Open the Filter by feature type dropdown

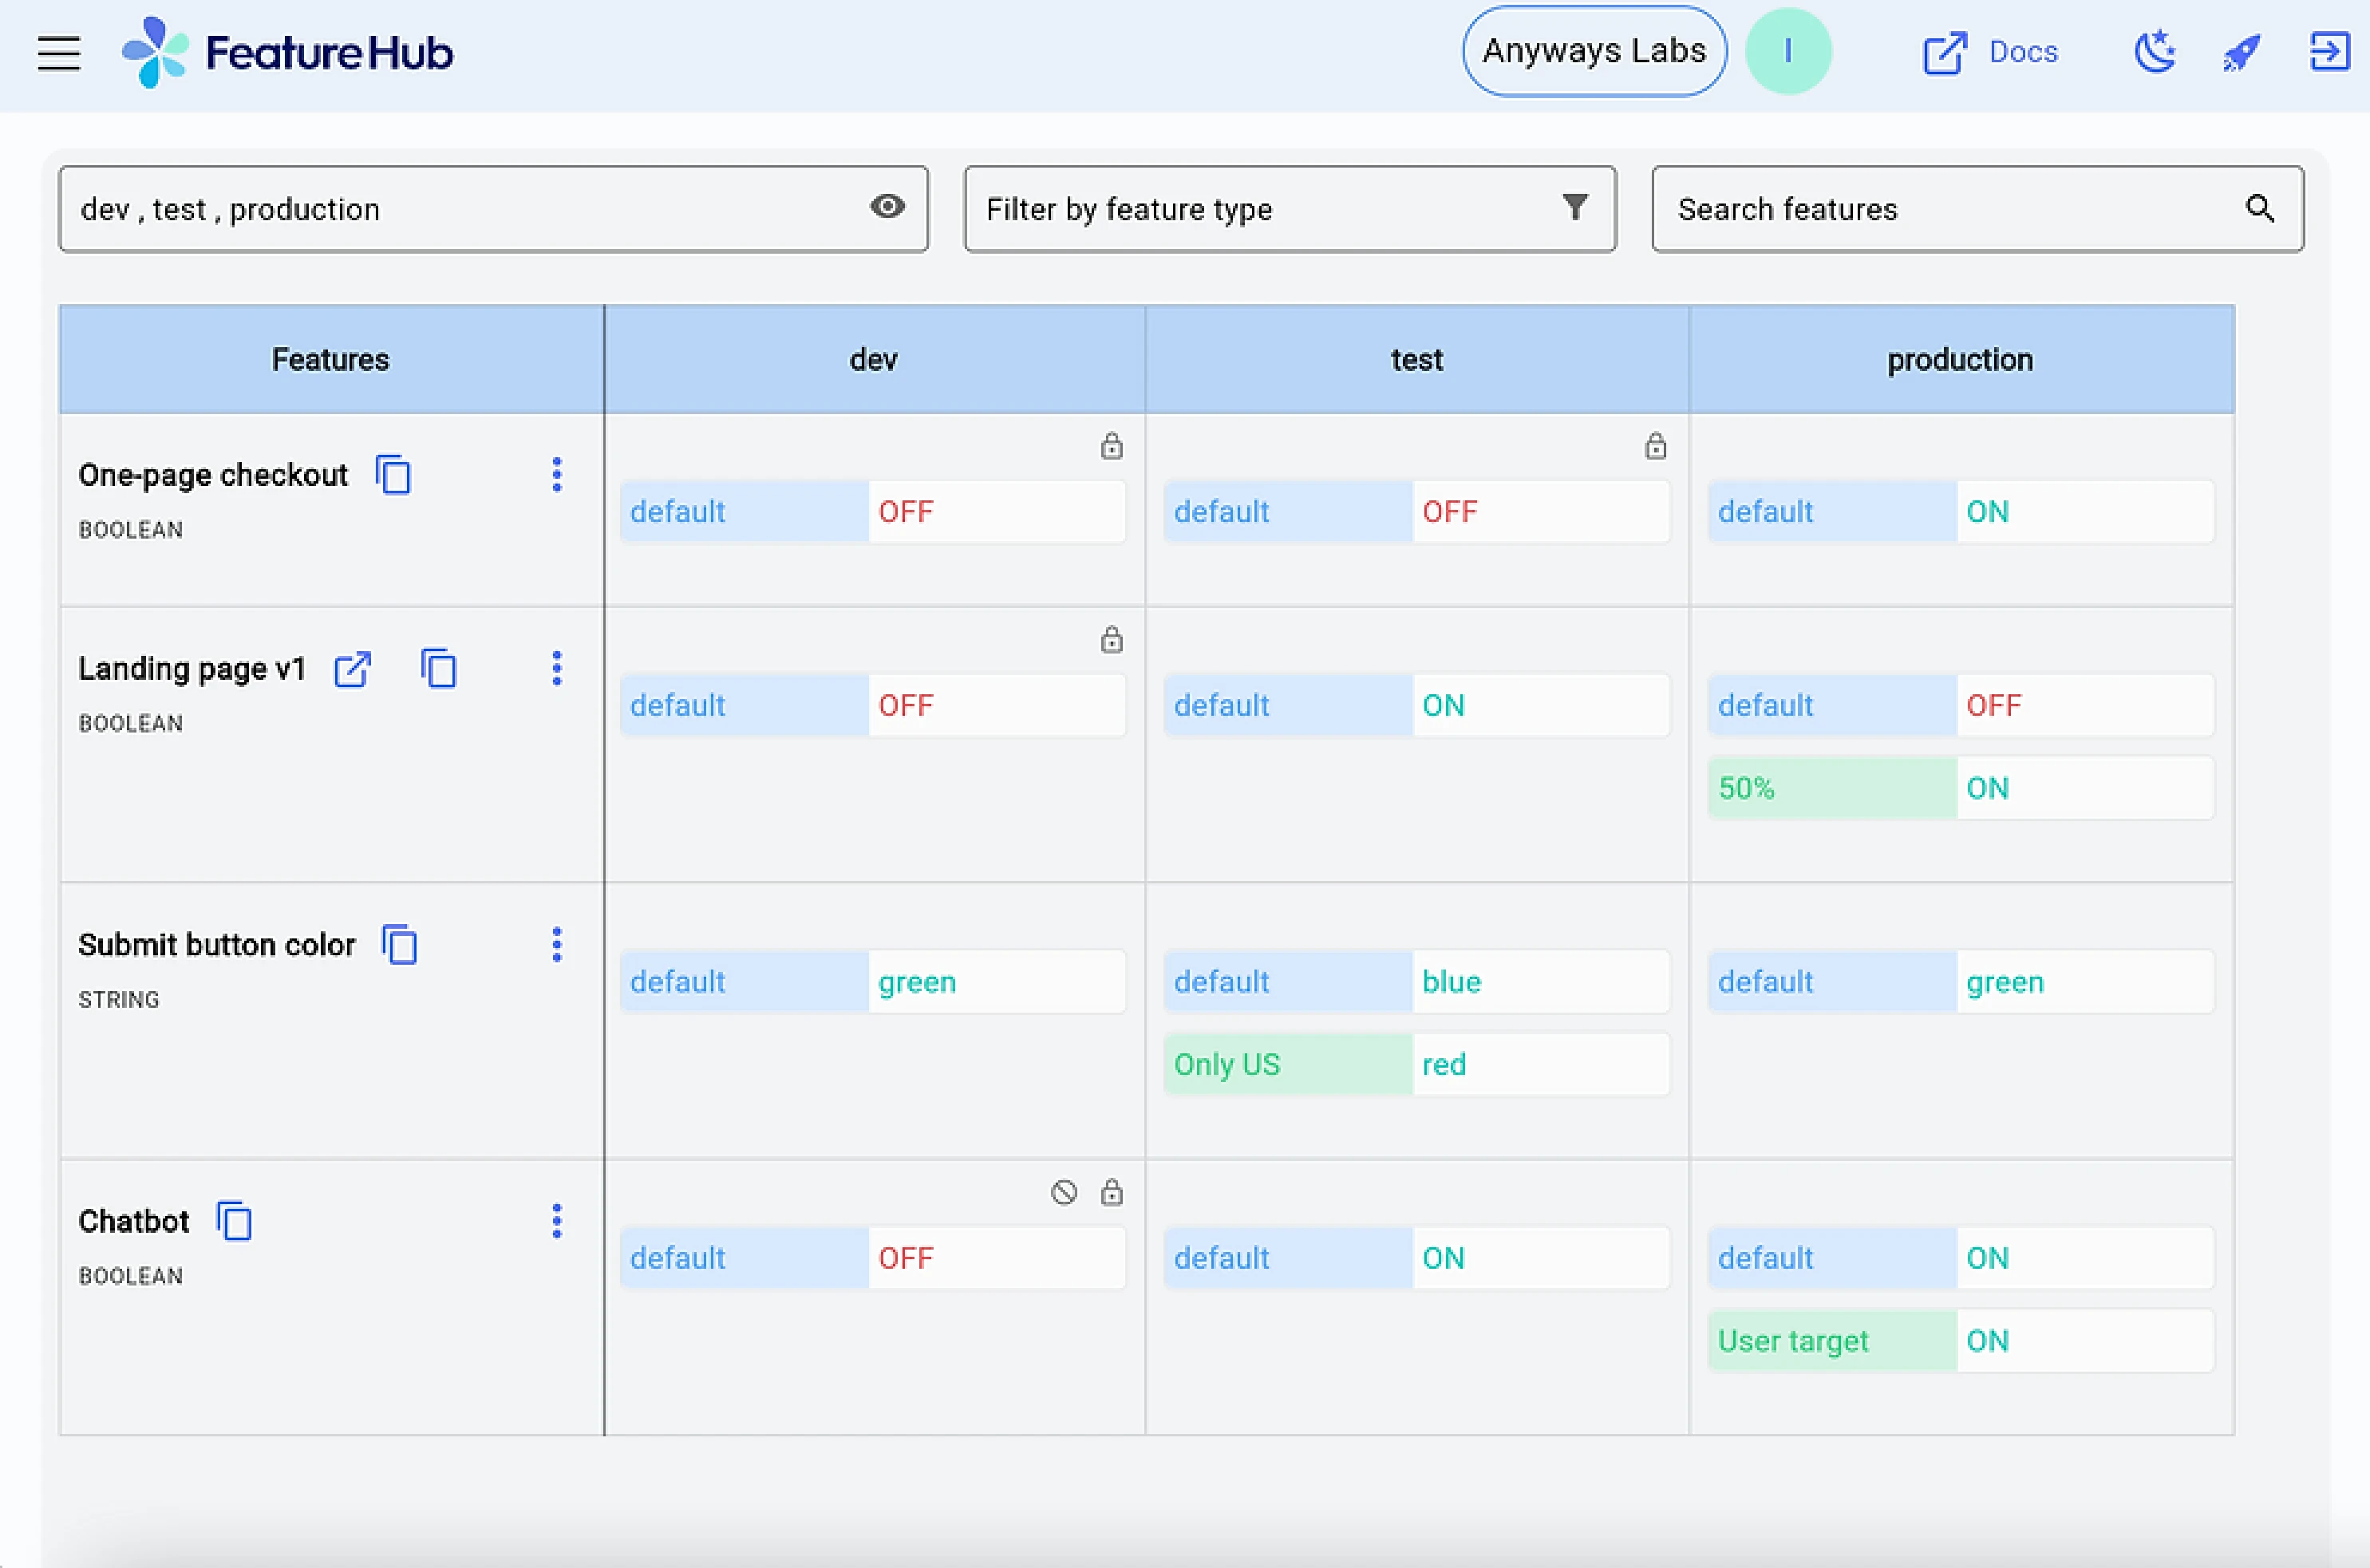pos(1289,210)
